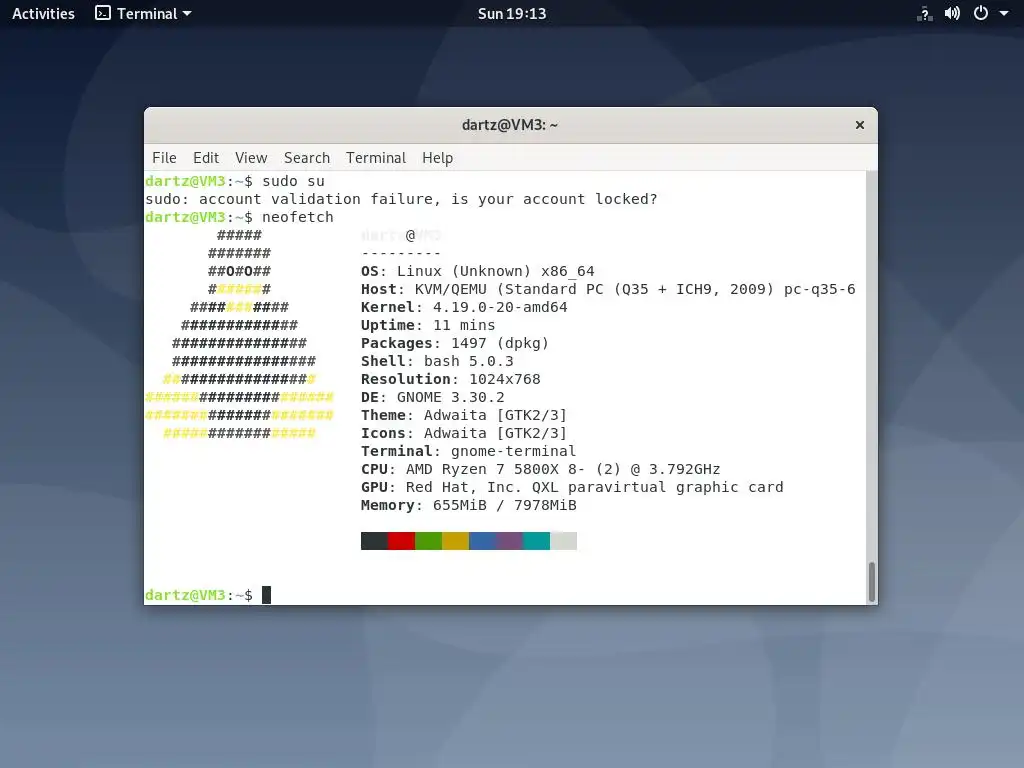Click the terminal vertical scrollbar thumb
This screenshot has height=768, width=1024.
(871, 581)
